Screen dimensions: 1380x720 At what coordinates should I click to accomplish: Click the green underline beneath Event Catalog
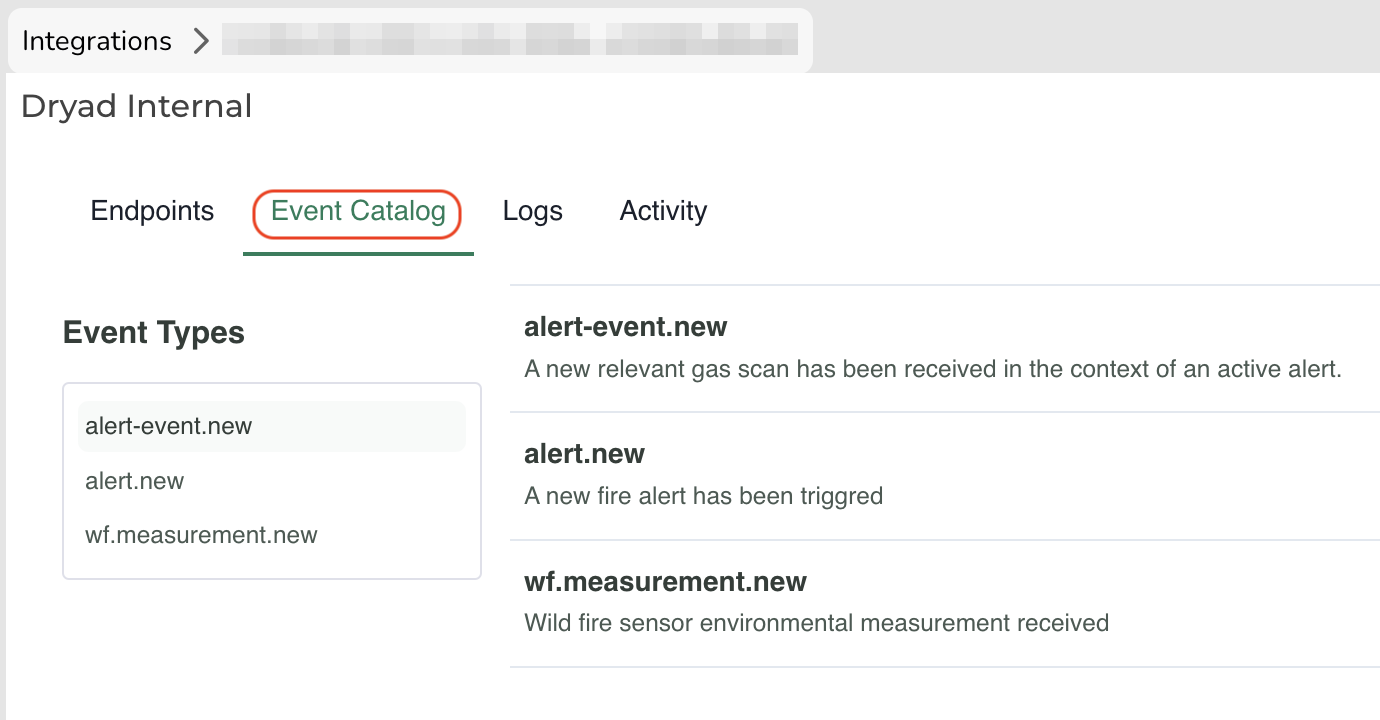click(358, 254)
